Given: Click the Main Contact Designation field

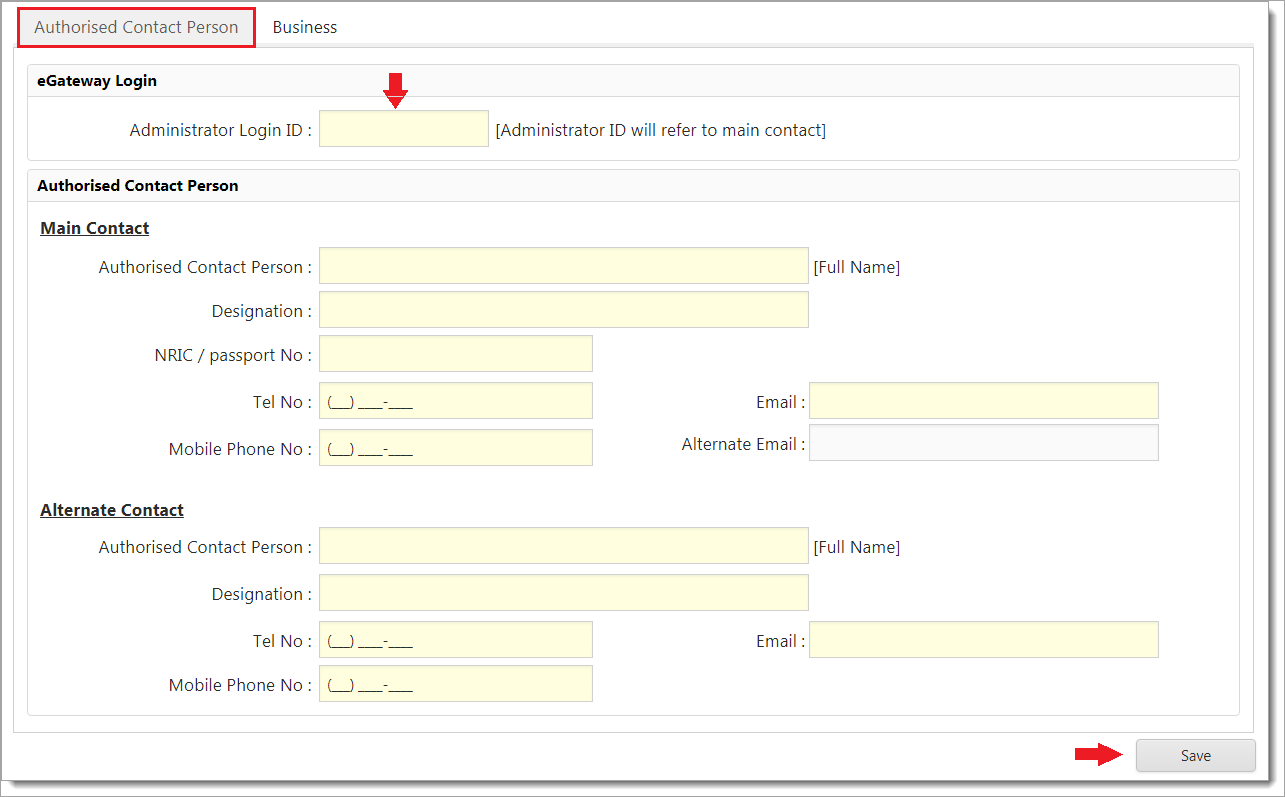Looking at the screenshot, I should pyautogui.click(x=563, y=310).
